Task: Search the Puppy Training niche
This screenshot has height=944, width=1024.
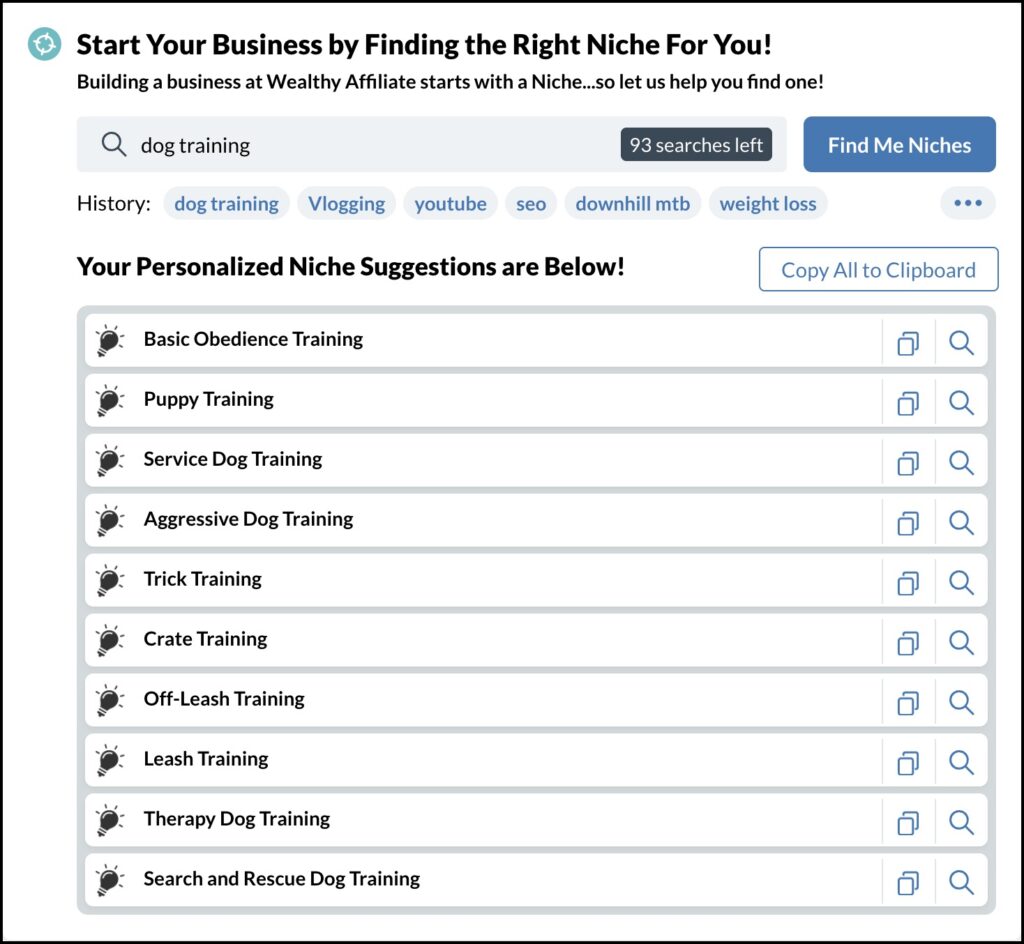Action: tap(961, 403)
